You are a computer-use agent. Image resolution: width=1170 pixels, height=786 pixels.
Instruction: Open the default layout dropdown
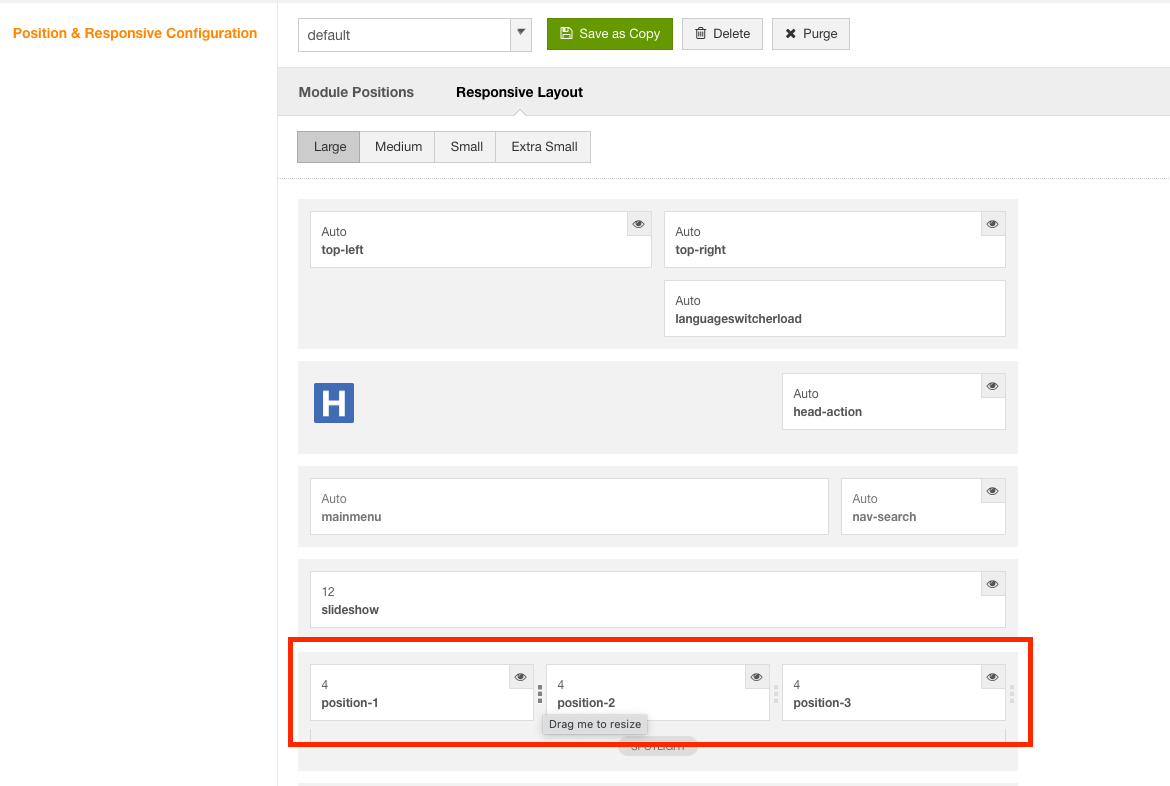tap(521, 34)
